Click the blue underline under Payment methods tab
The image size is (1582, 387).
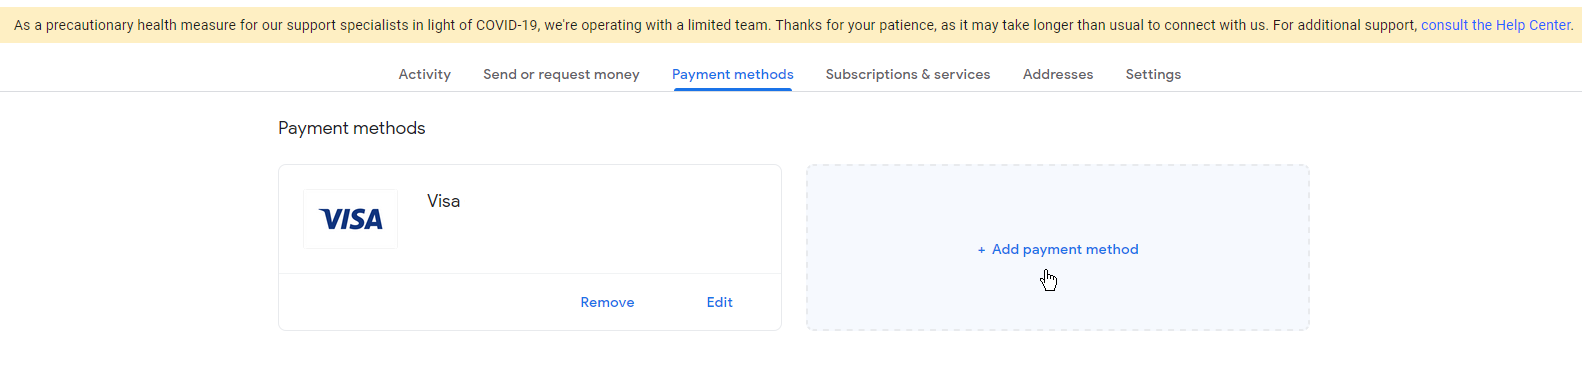click(733, 89)
